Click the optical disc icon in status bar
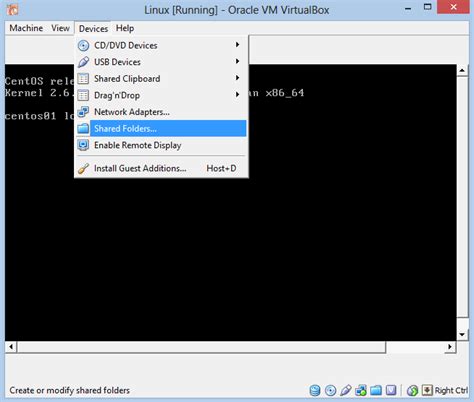The height and width of the screenshot is (402, 474). pyautogui.click(x=330, y=390)
